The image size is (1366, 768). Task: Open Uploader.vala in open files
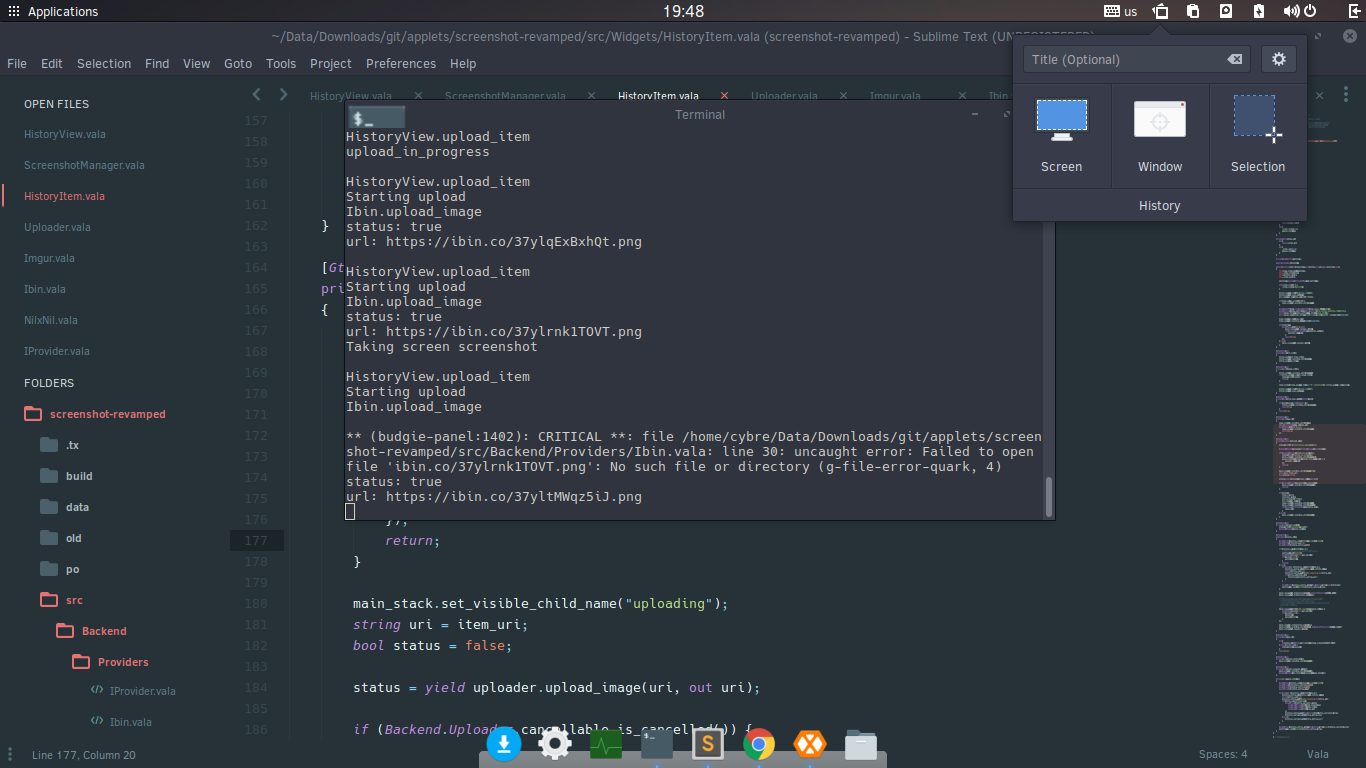[57, 227]
